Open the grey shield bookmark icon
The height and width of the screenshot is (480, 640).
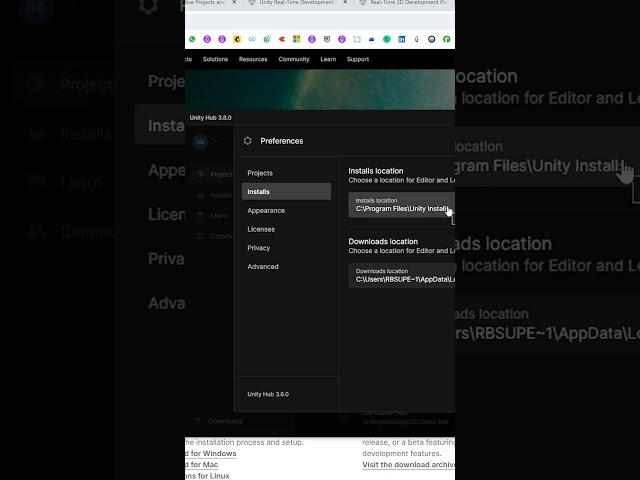327,39
